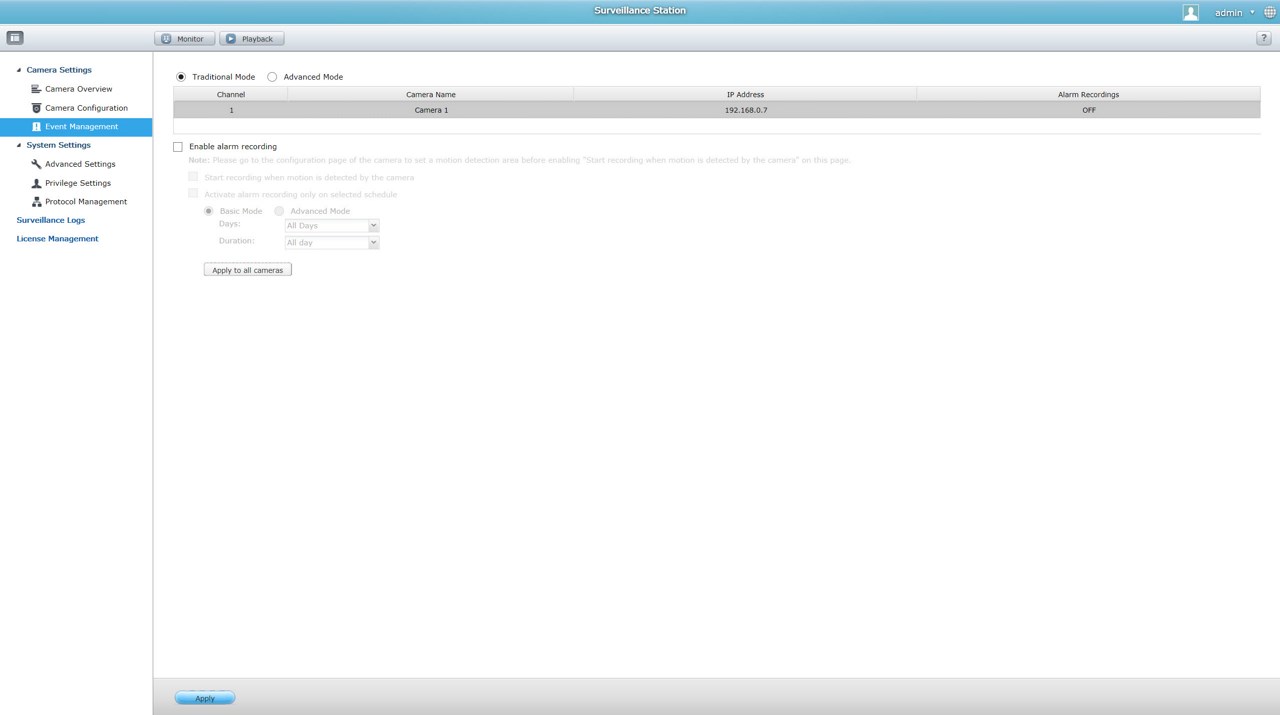
Task: Click the OFF alarm recordings cell
Action: pos(1088,110)
